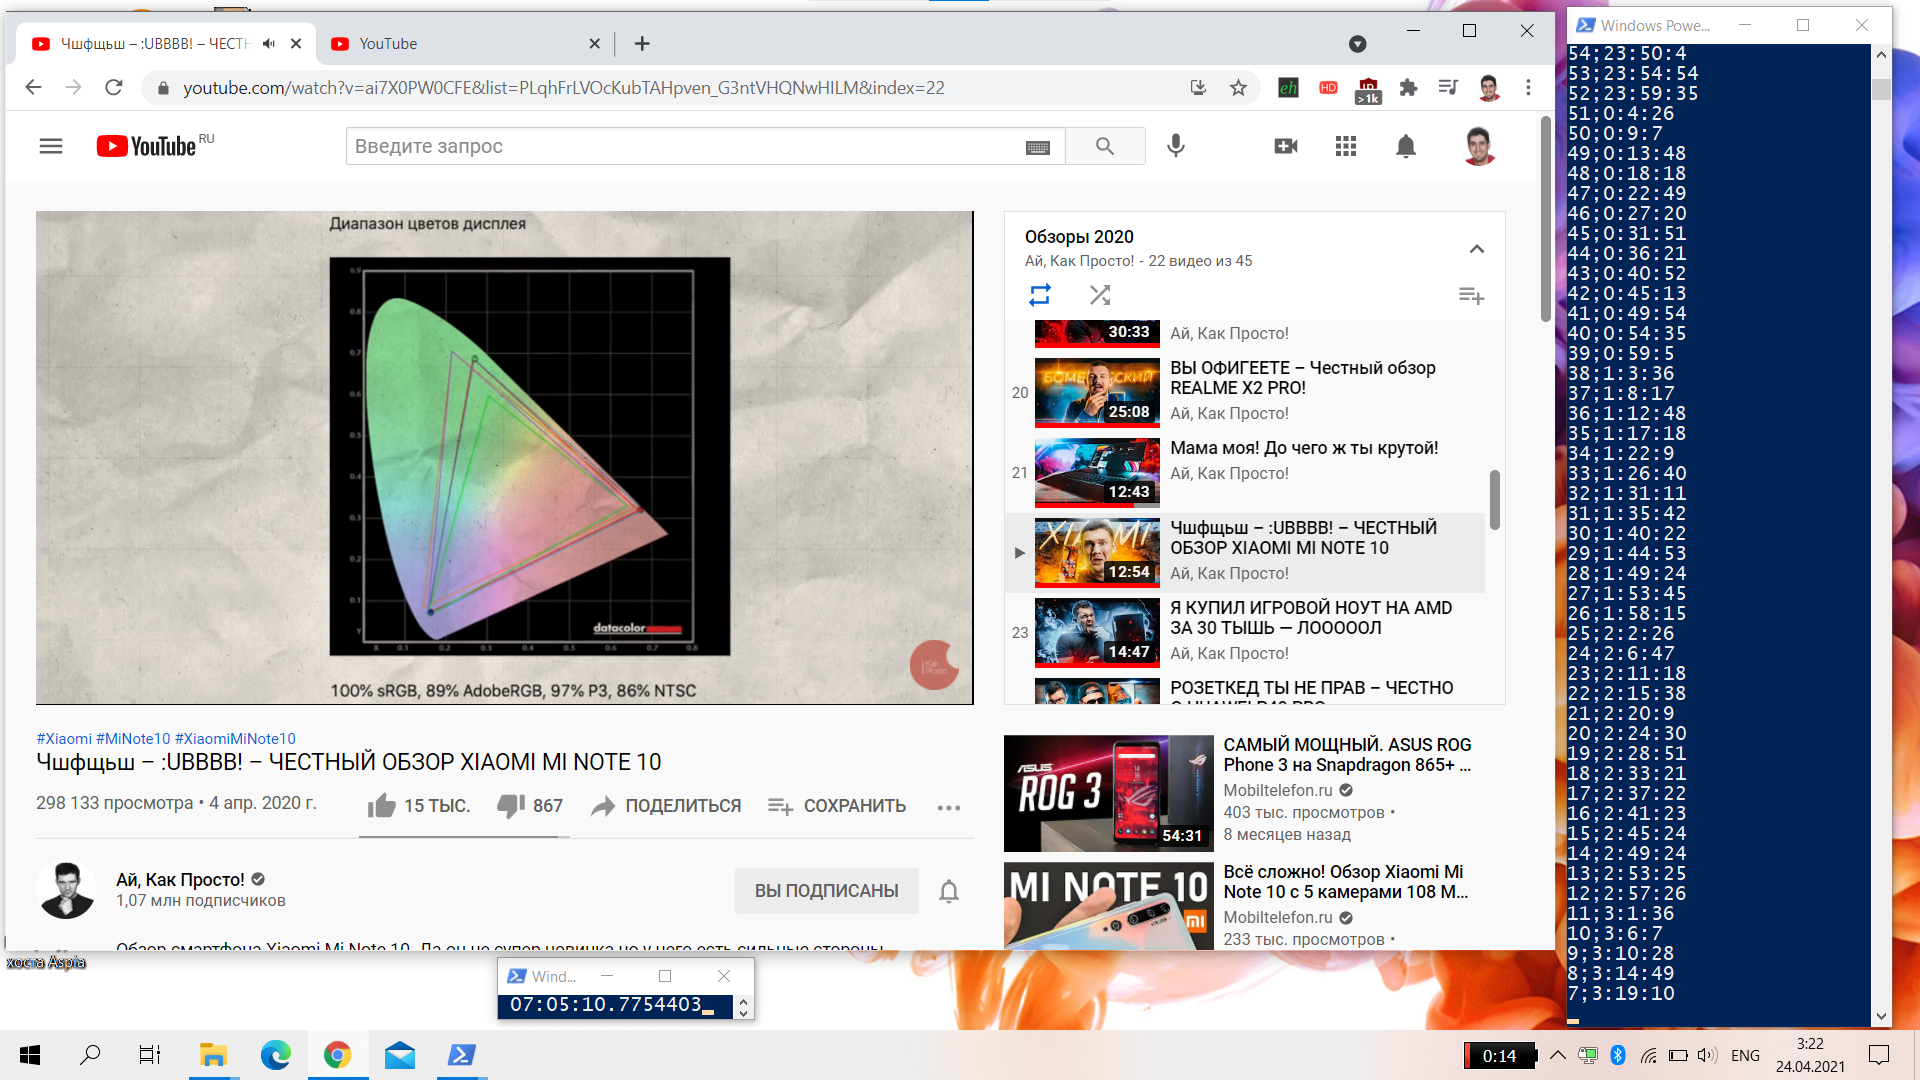Click the PowerShell window scroll down arrow

click(x=1881, y=1016)
